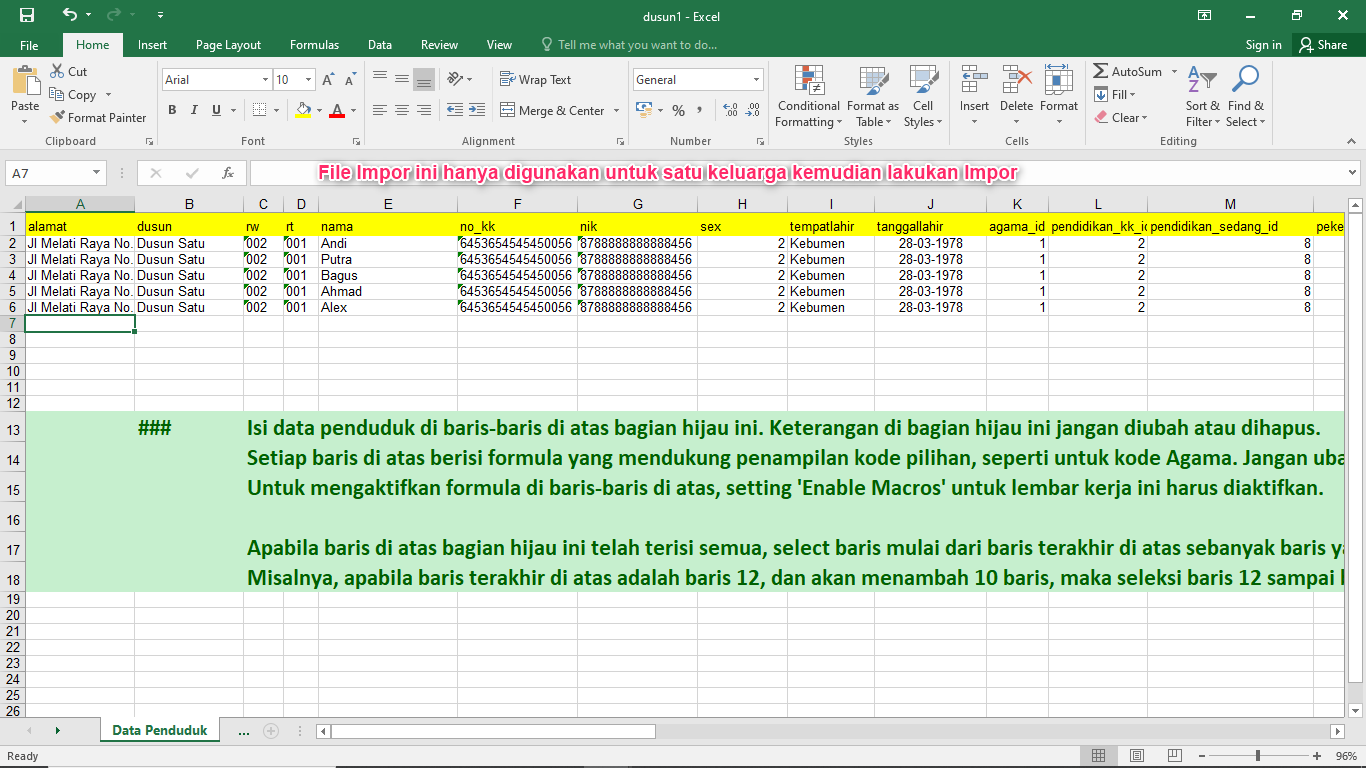Viewport: 1366px width, 768px height.
Task: Select column header F
Action: (517, 204)
